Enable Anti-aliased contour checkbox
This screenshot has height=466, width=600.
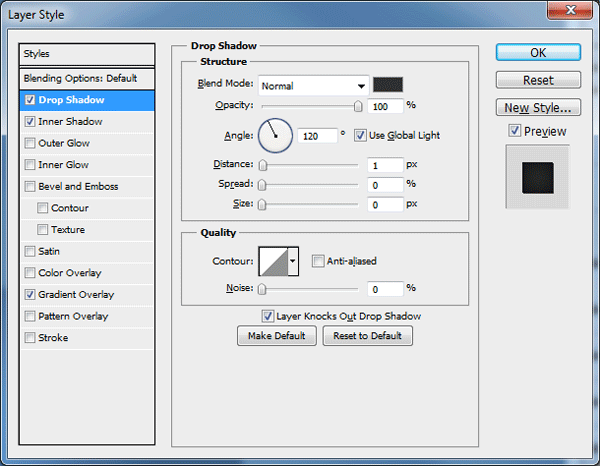pos(318,261)
